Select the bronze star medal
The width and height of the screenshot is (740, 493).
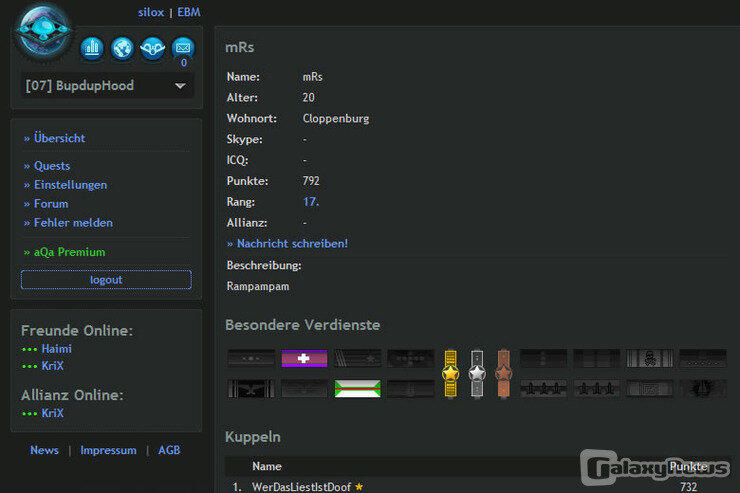point(503,372)
